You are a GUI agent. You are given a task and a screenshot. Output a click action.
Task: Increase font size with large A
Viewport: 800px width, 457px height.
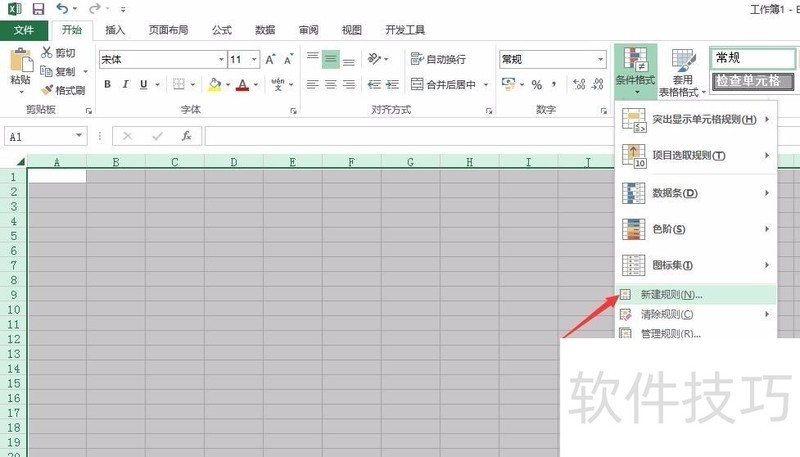click(x=270, y=60)
